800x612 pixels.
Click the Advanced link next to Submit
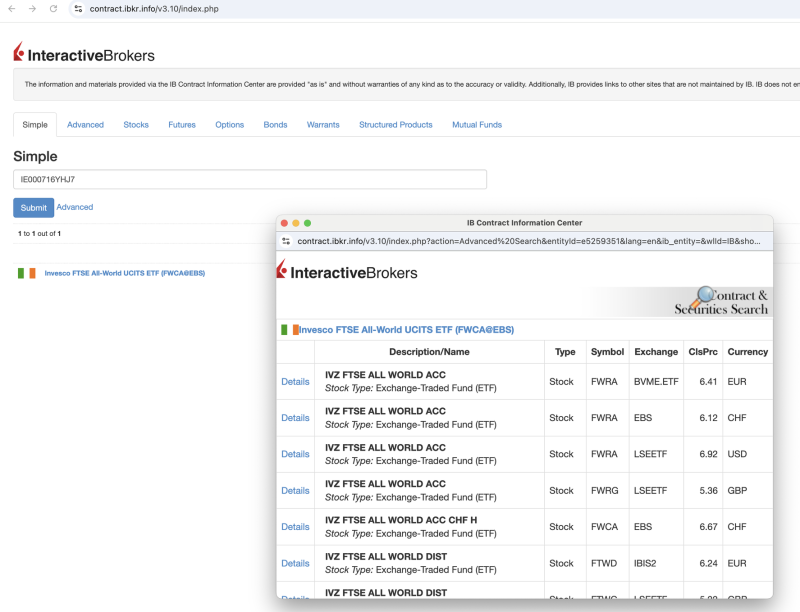pyautogui.click(x=75, y=207)
